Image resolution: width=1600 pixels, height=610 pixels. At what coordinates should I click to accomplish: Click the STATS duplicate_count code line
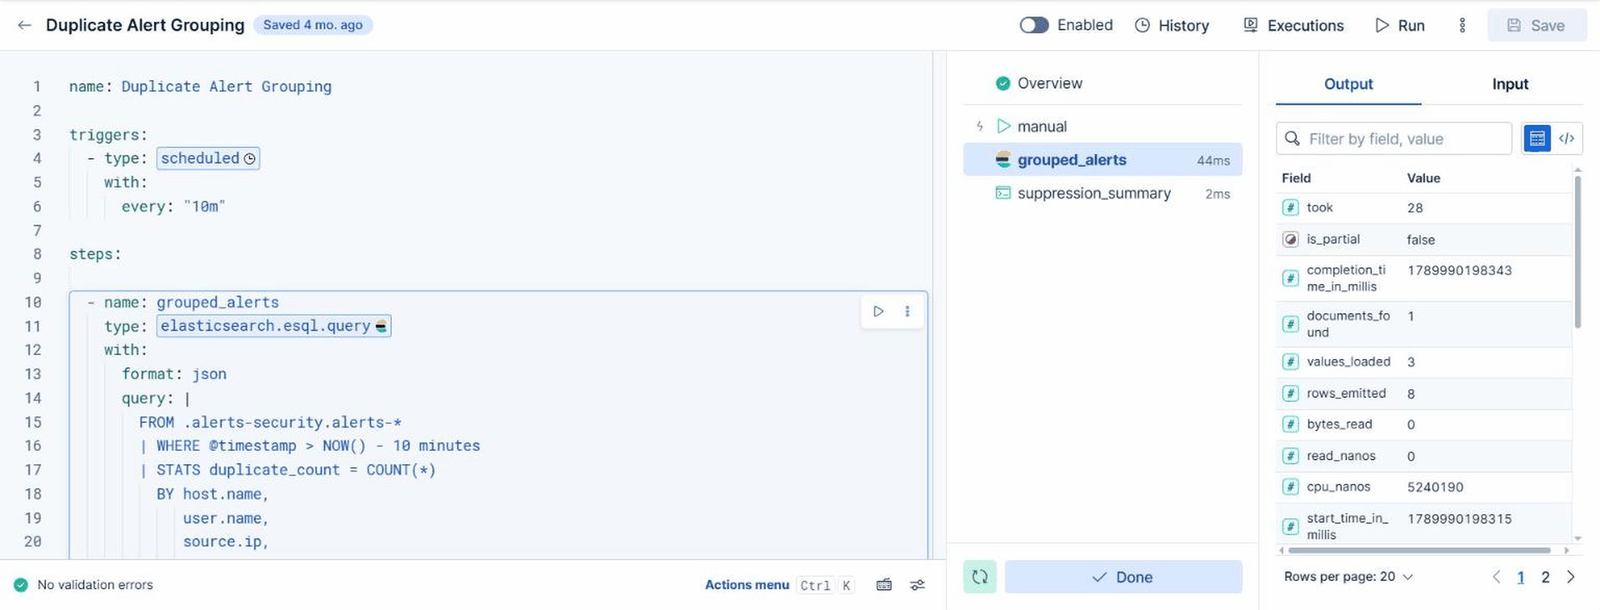(287, 470)
